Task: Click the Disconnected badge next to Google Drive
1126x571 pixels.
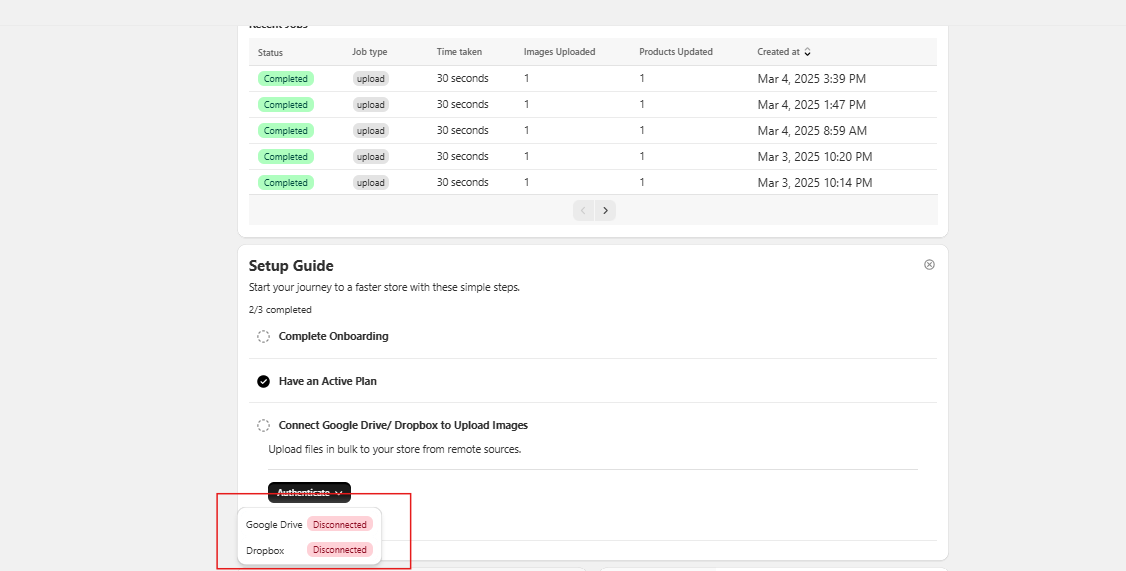Action: click(339, 524)
